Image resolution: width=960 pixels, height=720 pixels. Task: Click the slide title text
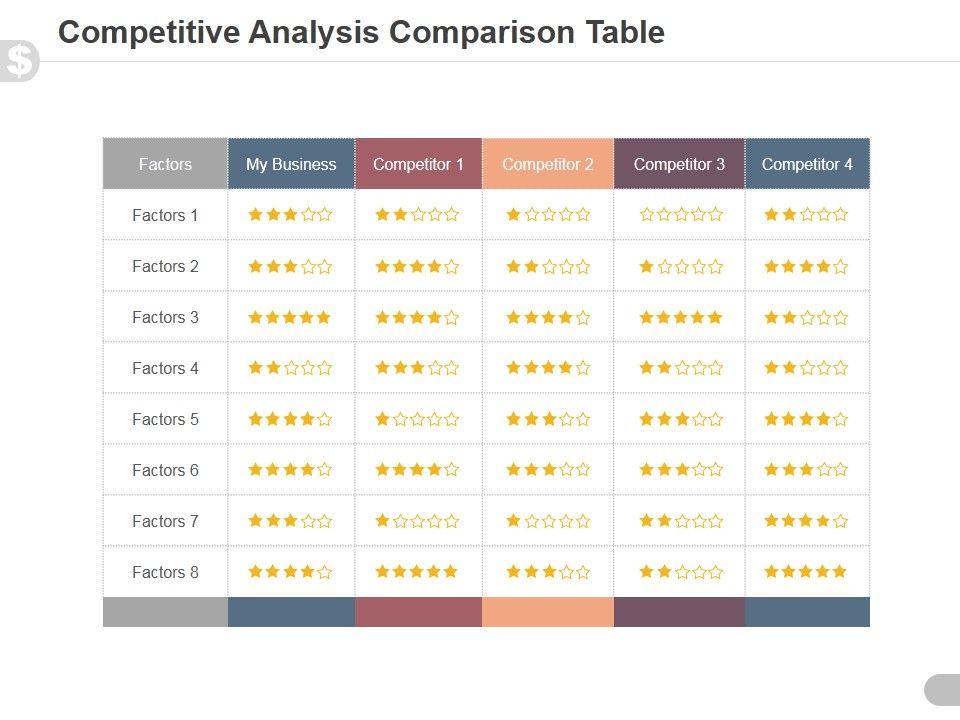click(x=361, y=32)
